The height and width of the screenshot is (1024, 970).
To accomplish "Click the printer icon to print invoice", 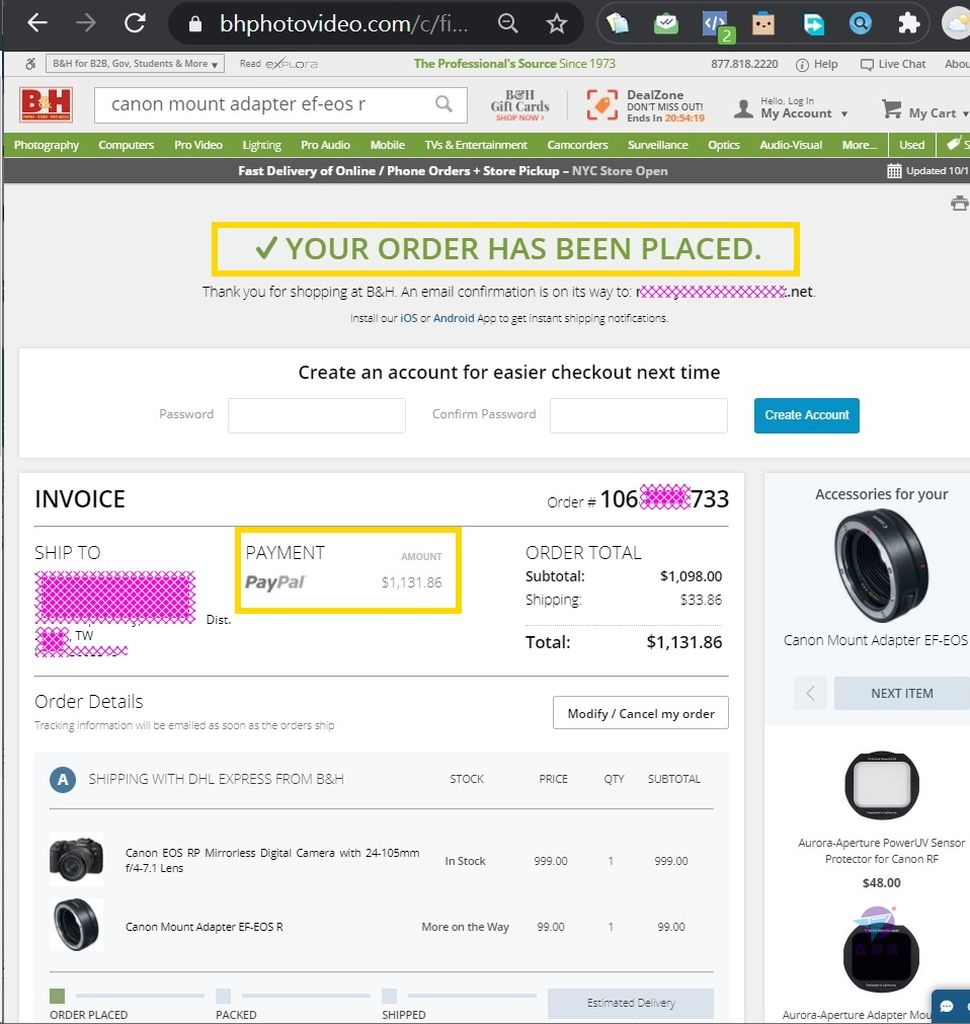I will click(960, 203).
